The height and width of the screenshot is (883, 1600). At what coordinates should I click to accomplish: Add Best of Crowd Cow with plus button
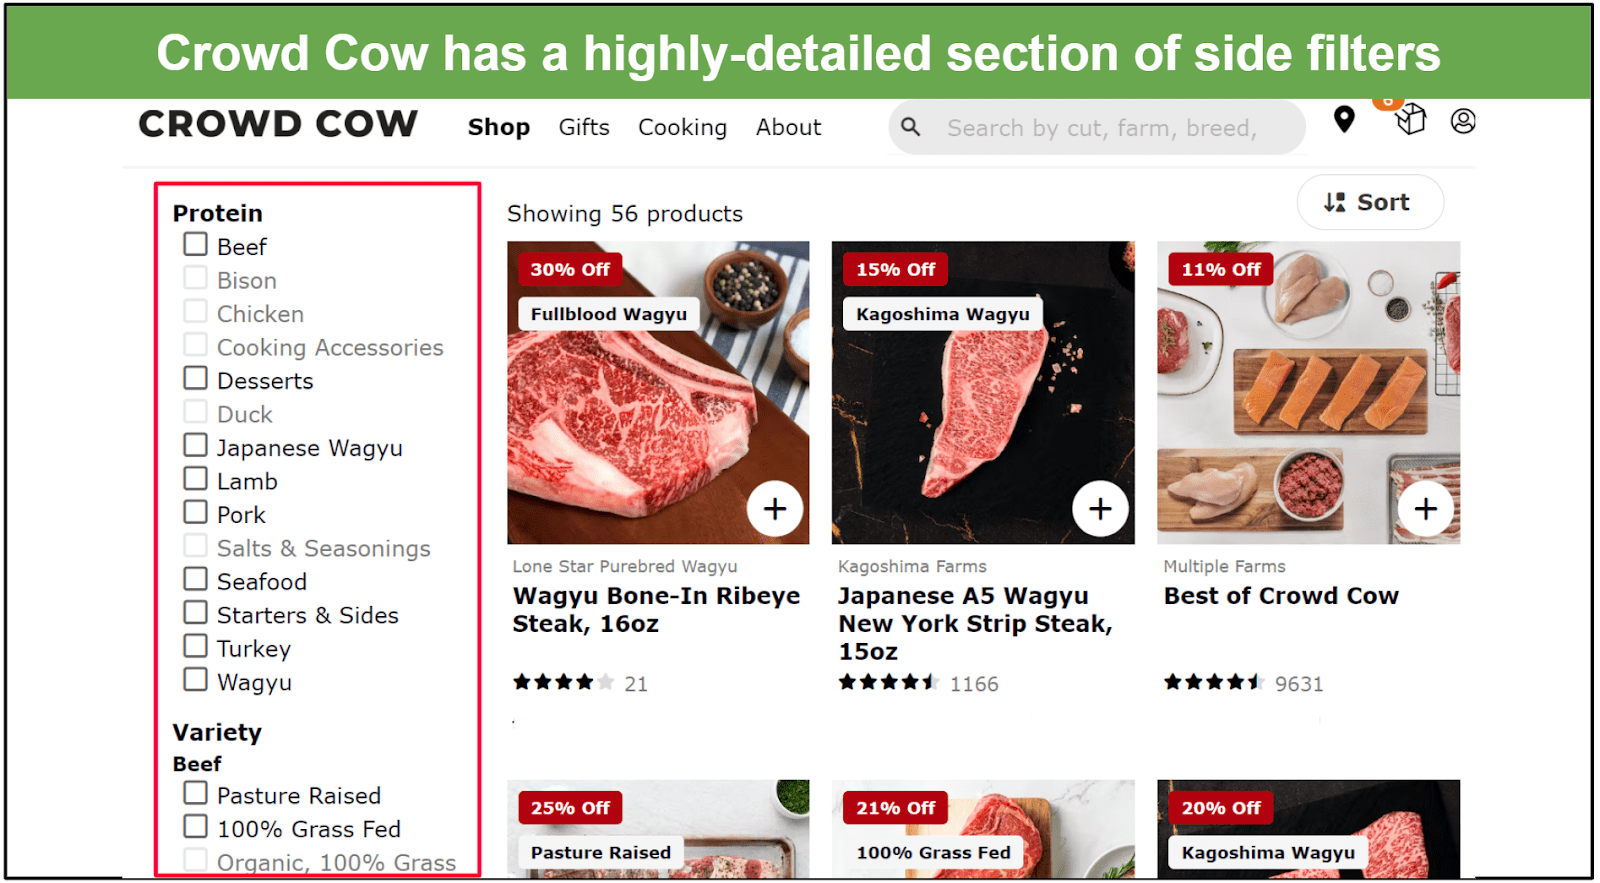click(x=1425, y=509)
